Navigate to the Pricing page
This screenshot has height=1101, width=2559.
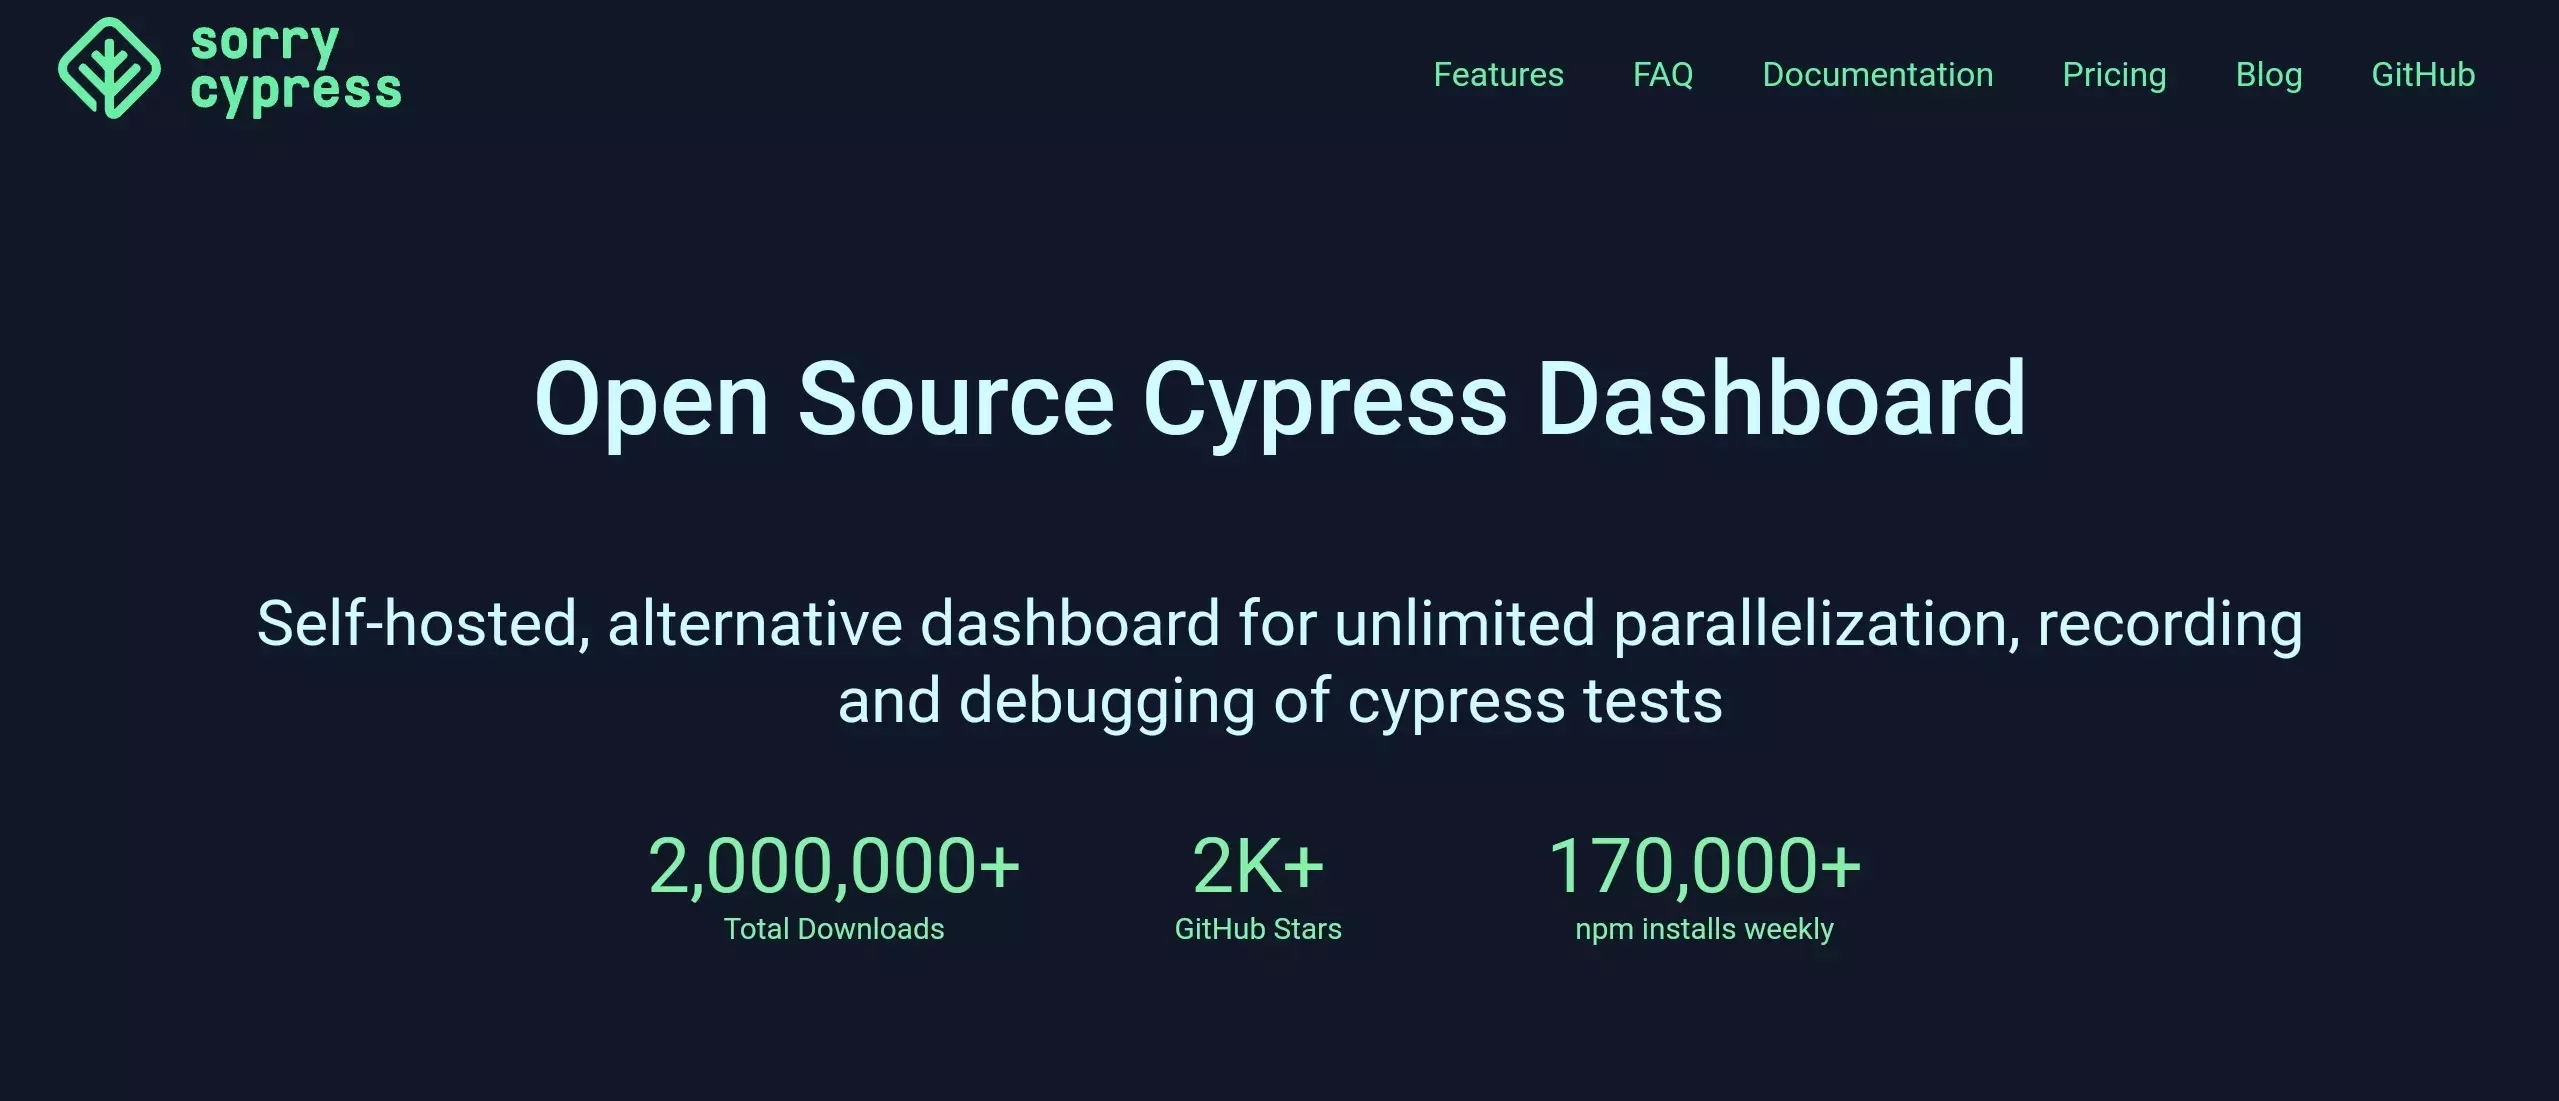click(2114, 75)
